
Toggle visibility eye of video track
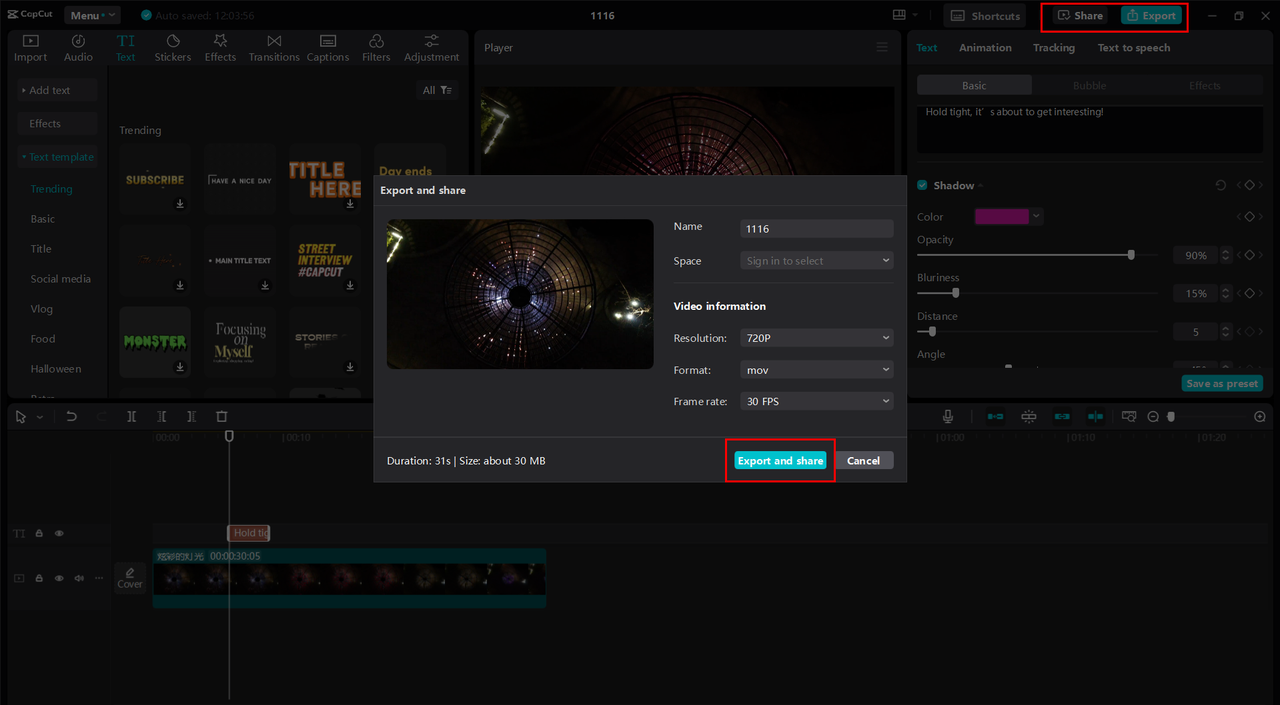click(x=59, y=578)
